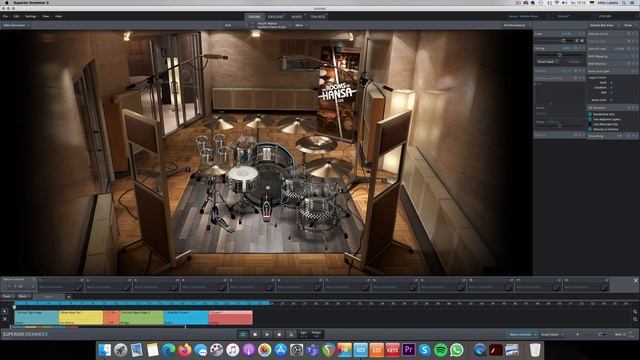Close the Macro Controls panel with X
Image resolution: width=640 pixels, height=360 pixels.
pyautogui.click(x=636, y=280)
